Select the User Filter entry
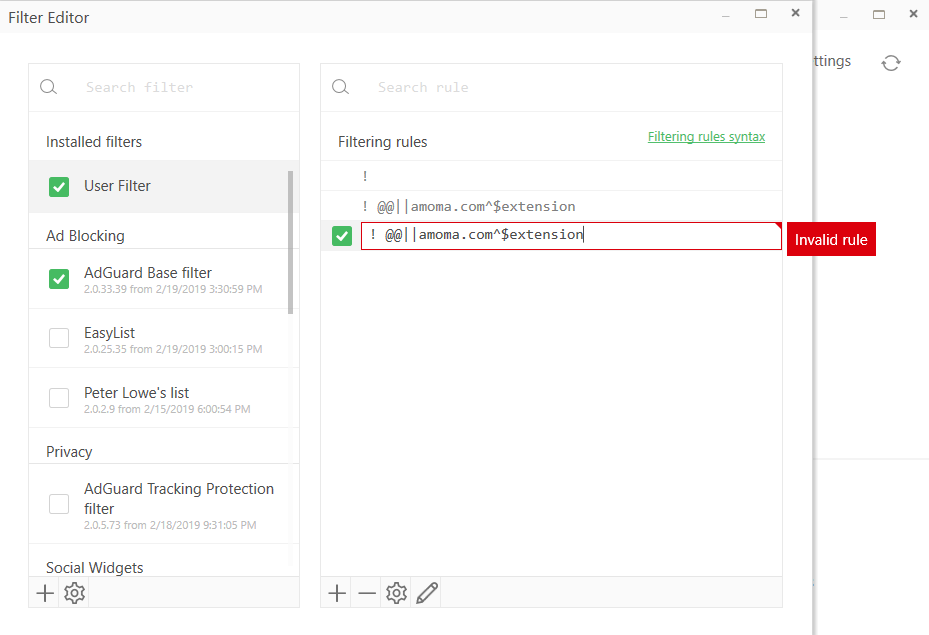 (x=164, y=186)
